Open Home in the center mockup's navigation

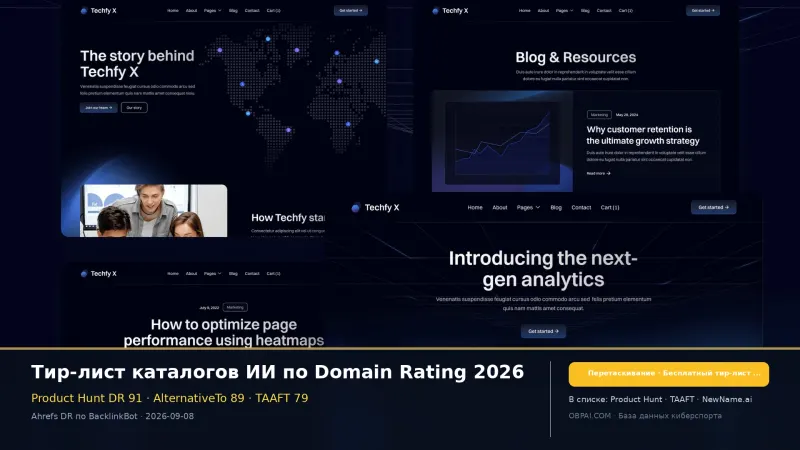tap(475, 208)
